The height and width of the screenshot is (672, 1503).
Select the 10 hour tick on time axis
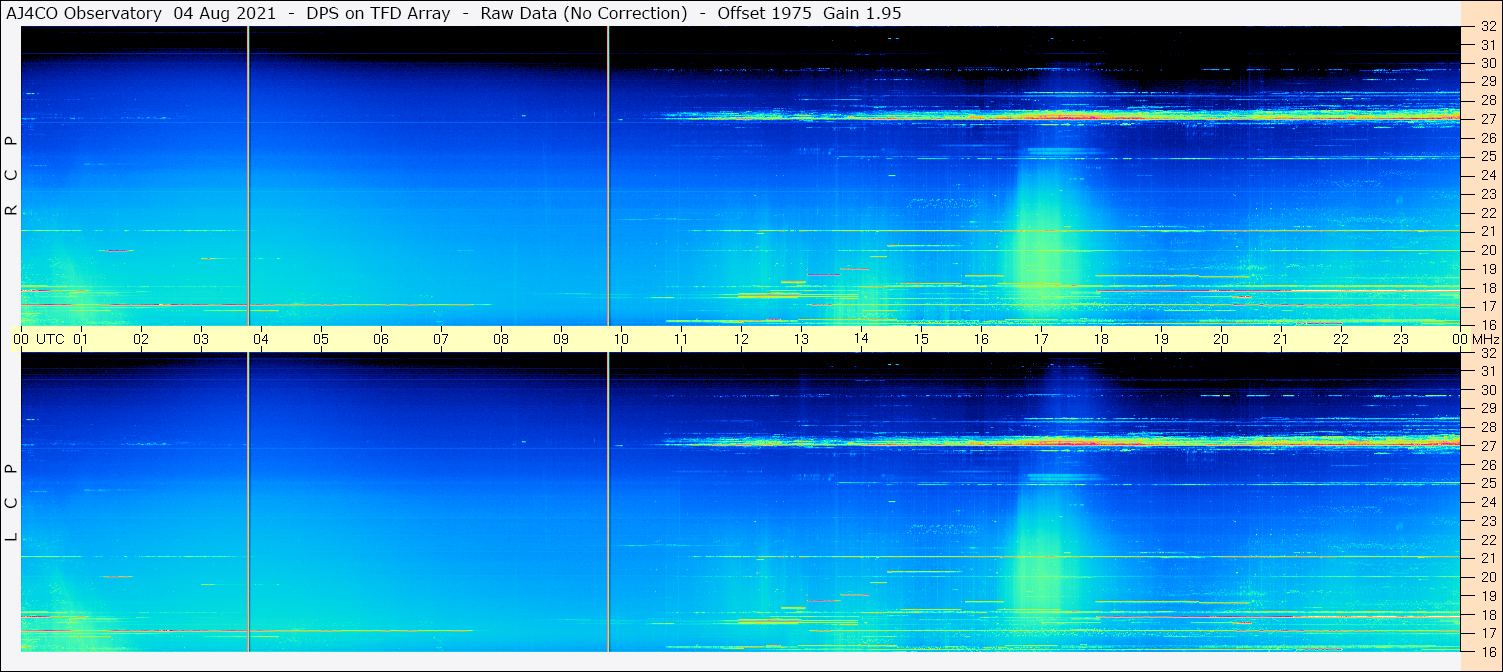coord(621,339)
